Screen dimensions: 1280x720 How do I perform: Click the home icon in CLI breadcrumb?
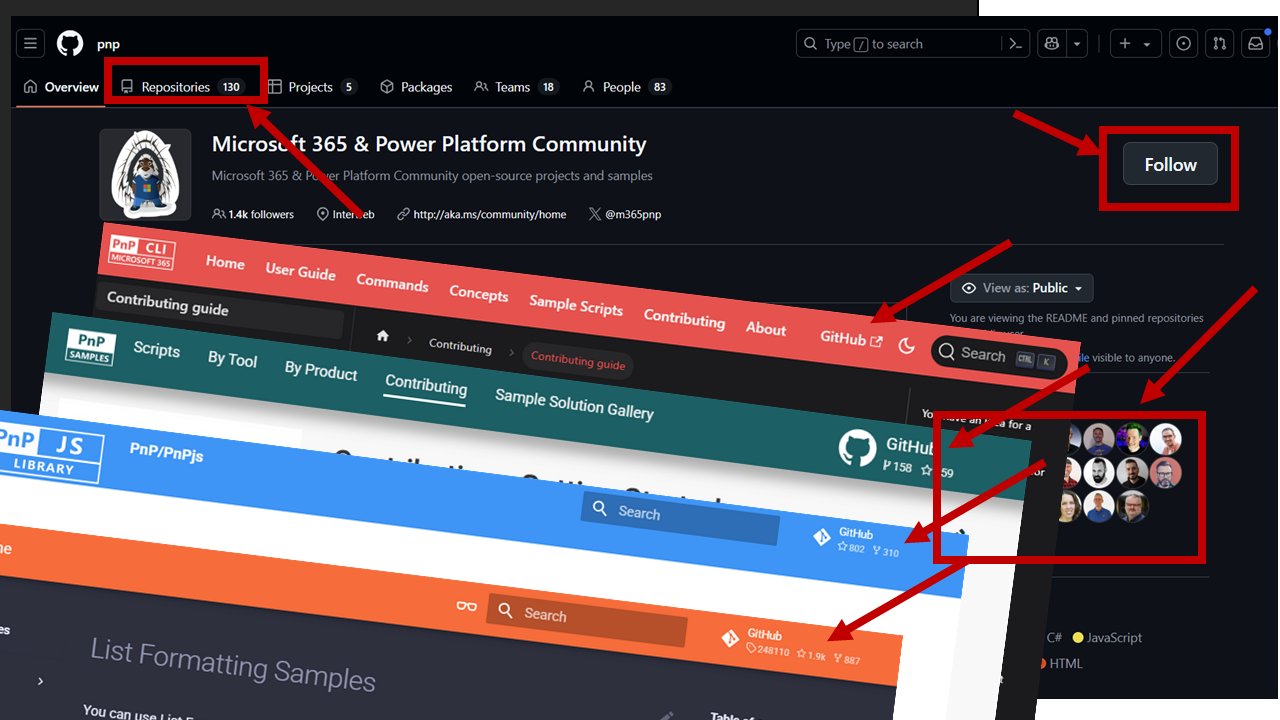[x=382, y=336]
